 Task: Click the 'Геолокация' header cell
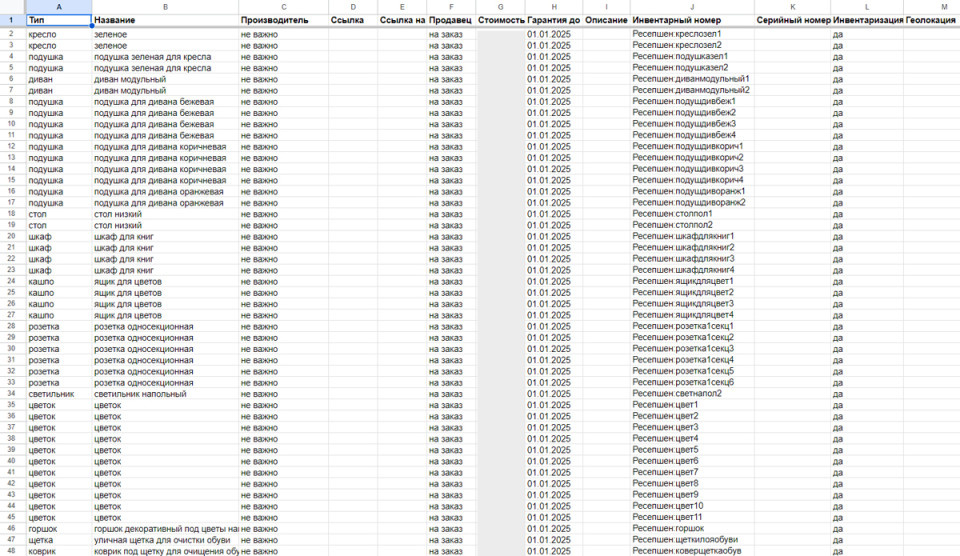click(932, 20)
